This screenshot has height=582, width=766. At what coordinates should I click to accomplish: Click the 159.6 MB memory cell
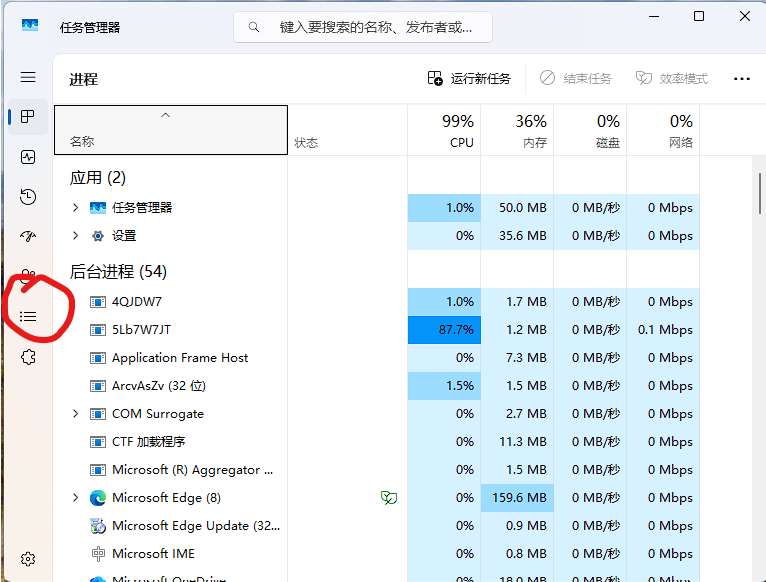point(517,498)
